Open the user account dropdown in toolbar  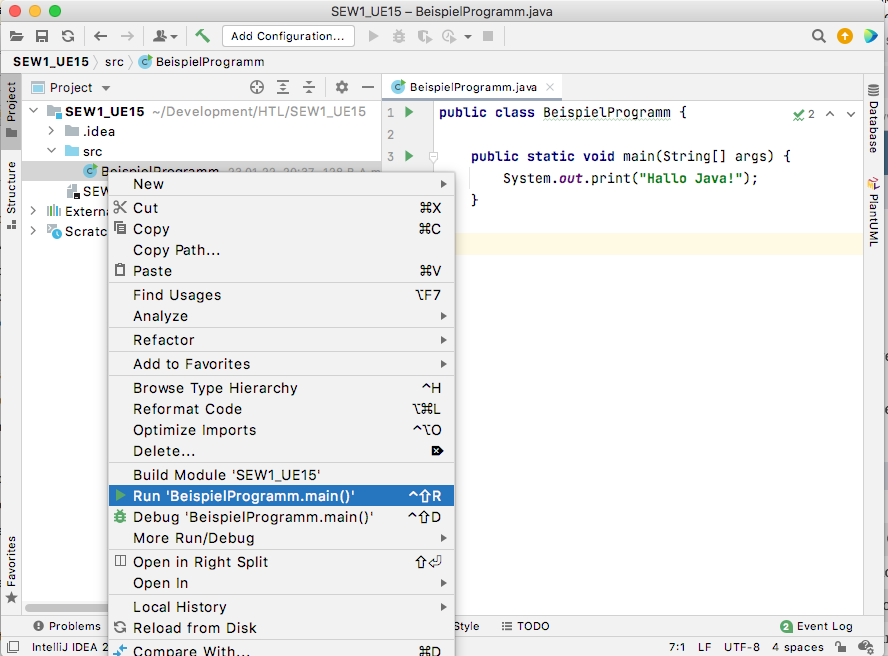coord(165,36)
